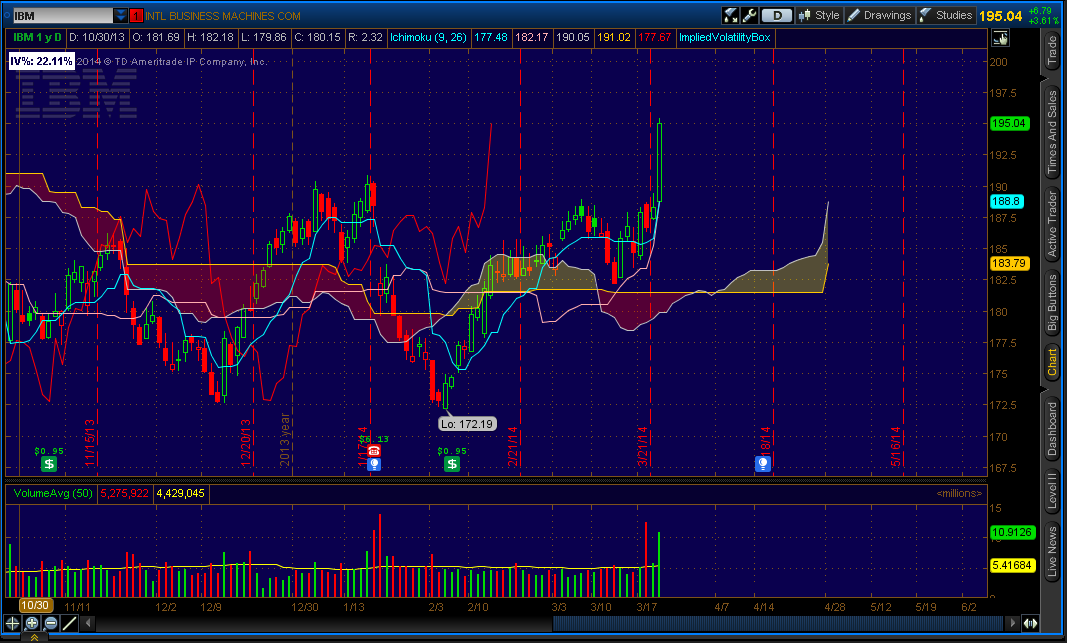The height and width of the screenshot is (643, 1067).
Task: Switch to the Trade side tab
Action: (x=1052, y=50)
